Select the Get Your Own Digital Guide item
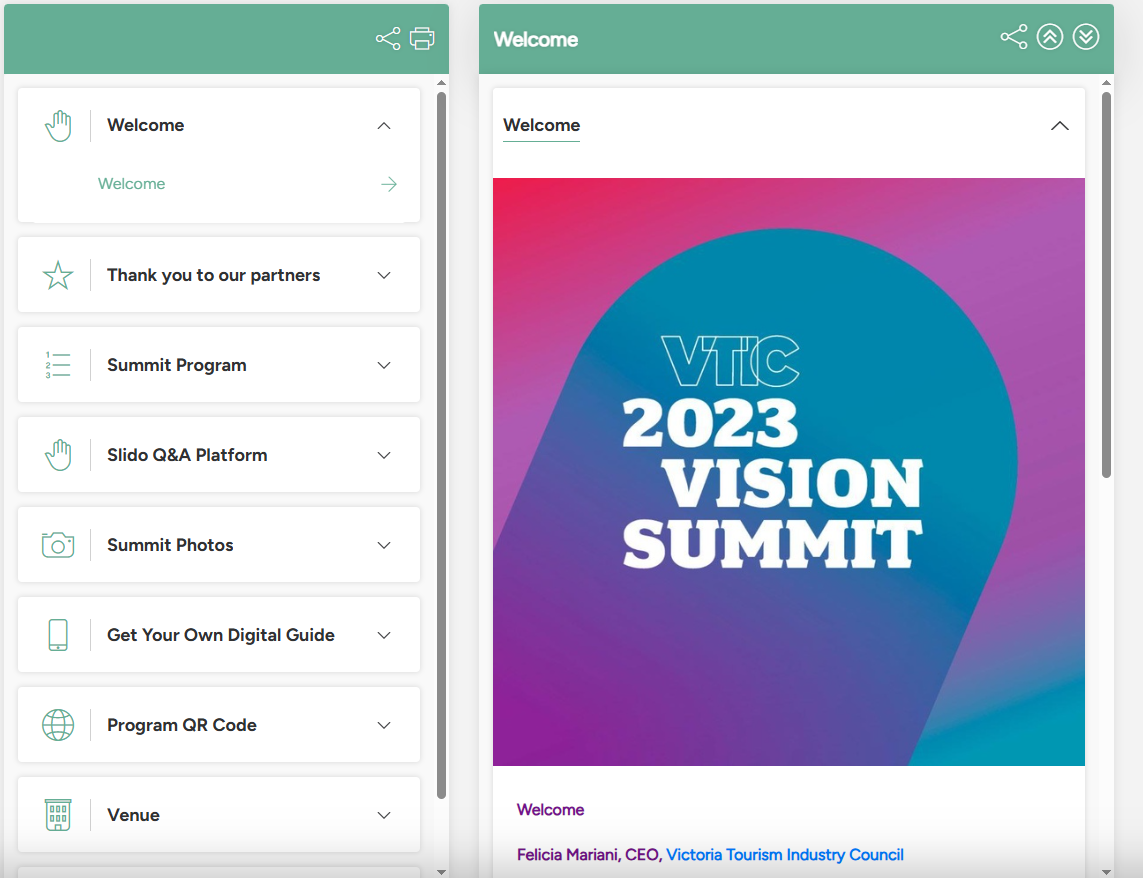 coord(221,635)
